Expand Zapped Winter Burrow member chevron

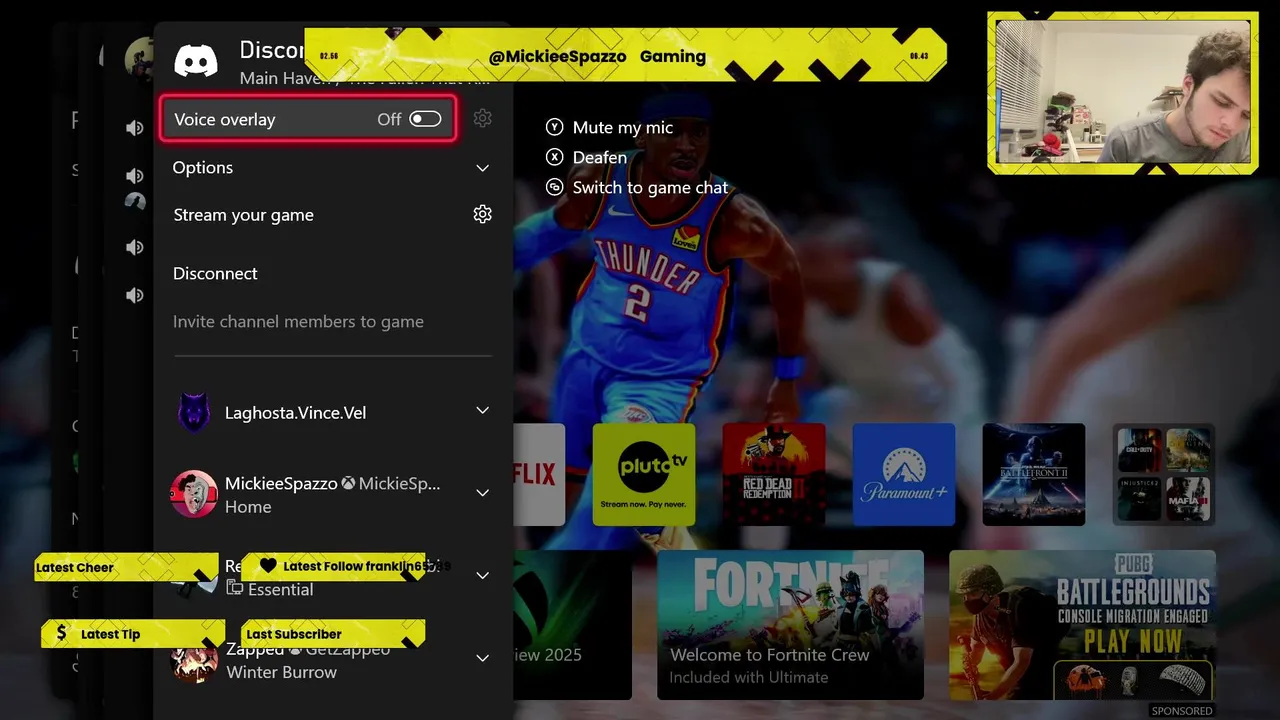(x=482, y=658)
